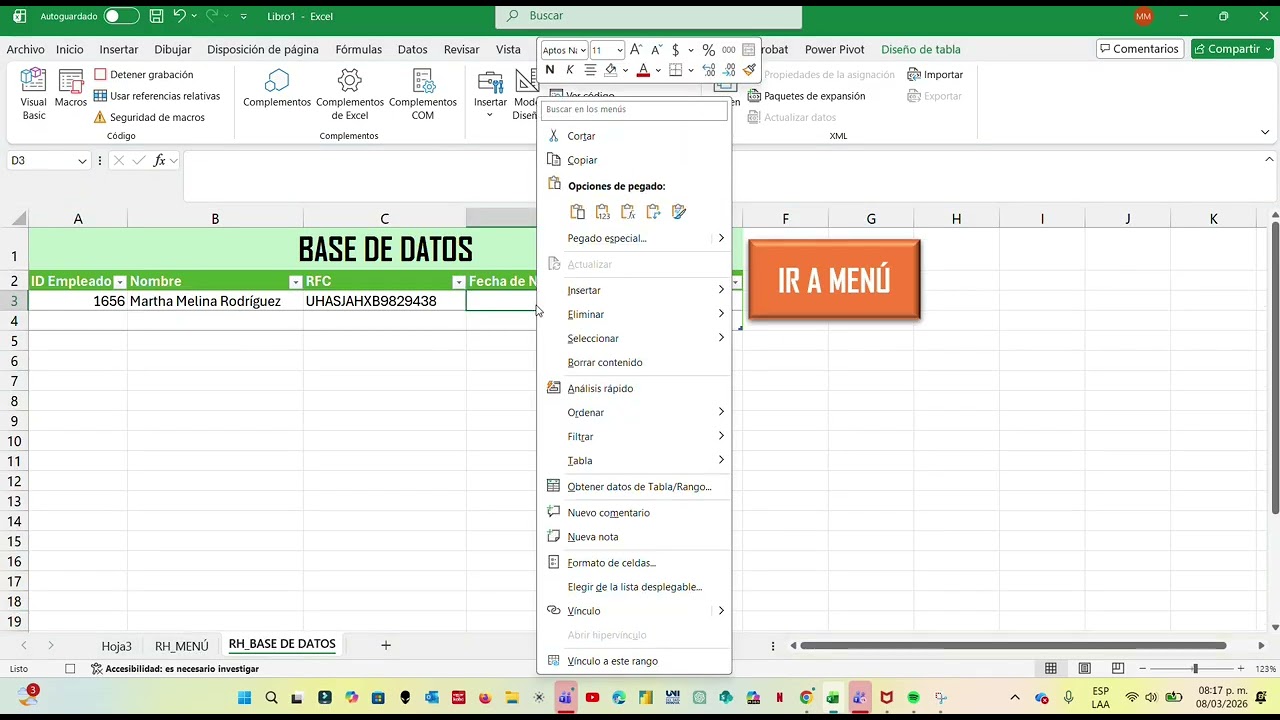Toggle Usar referencias relativas
Image resolution: width=1280 pixels, height=720 pixels.
coord(157,96)
